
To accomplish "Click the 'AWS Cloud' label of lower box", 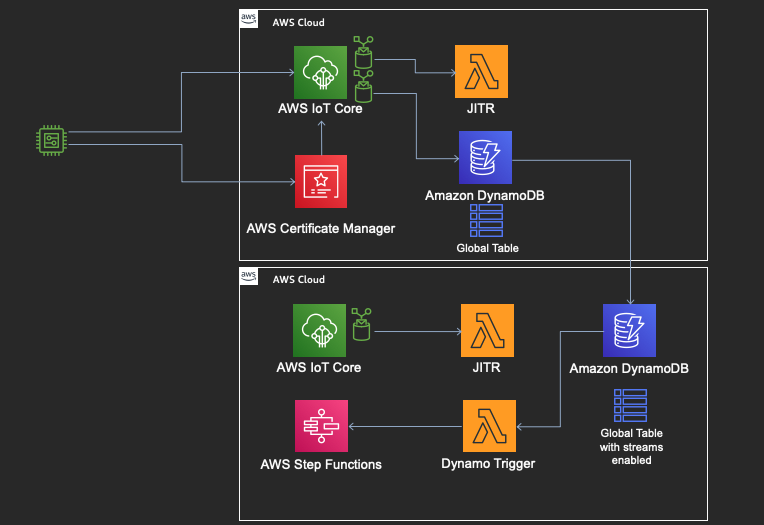I will point(298,279).
